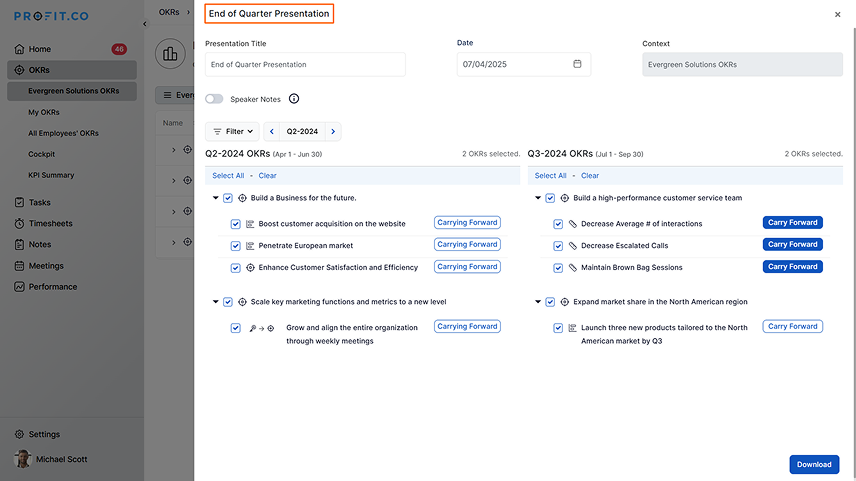
Task: Open KPI Summary in sidebar
Action: 51,175
